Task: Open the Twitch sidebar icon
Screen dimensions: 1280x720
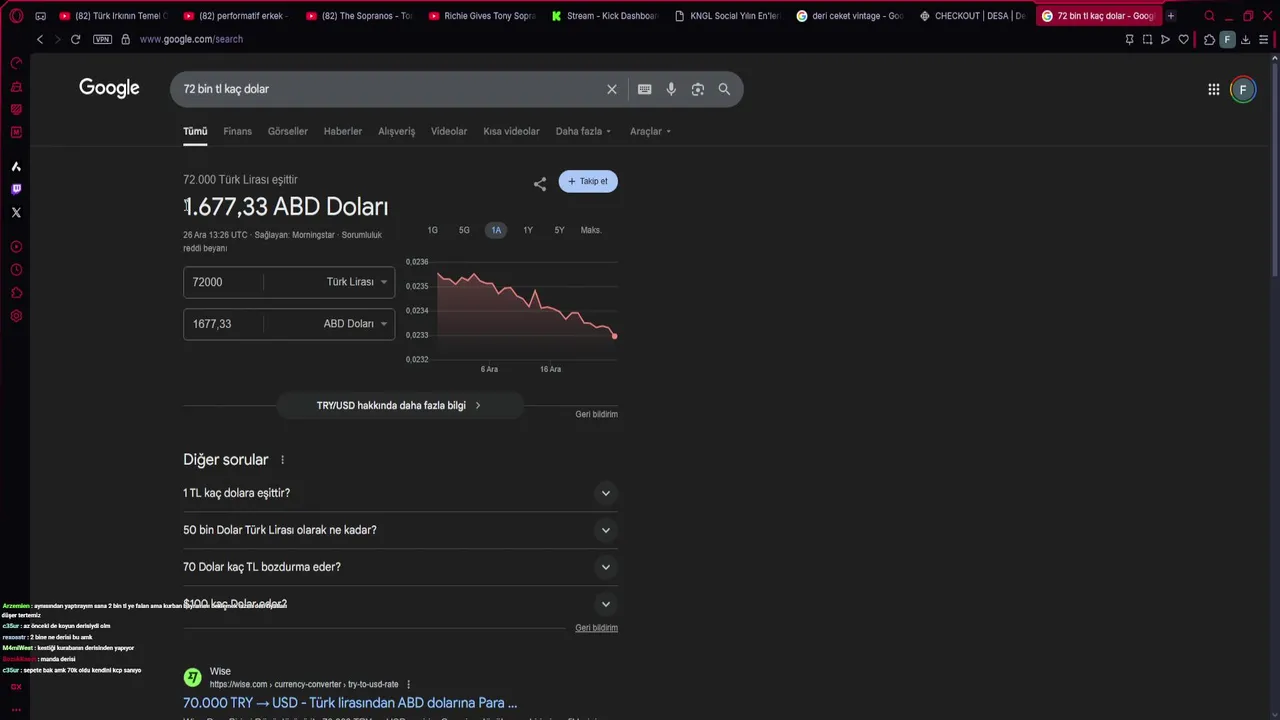Action: coord(16,189)
